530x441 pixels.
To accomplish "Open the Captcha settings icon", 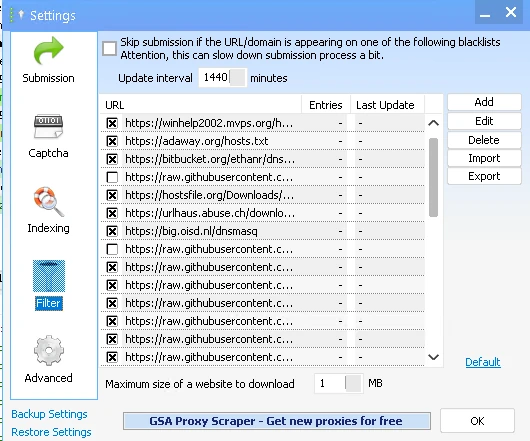I will [48, 126].
